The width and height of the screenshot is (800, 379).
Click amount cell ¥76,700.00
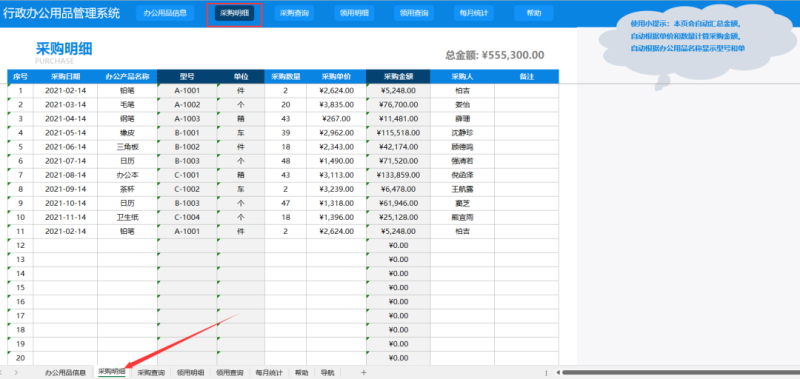tap(398, 105)
